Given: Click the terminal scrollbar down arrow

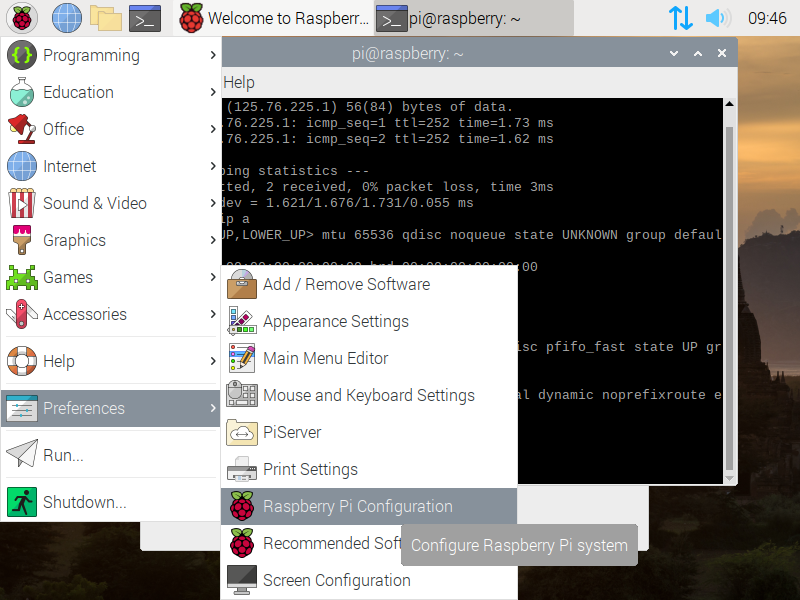Looking at the screenshot, I should coord(729,478).
